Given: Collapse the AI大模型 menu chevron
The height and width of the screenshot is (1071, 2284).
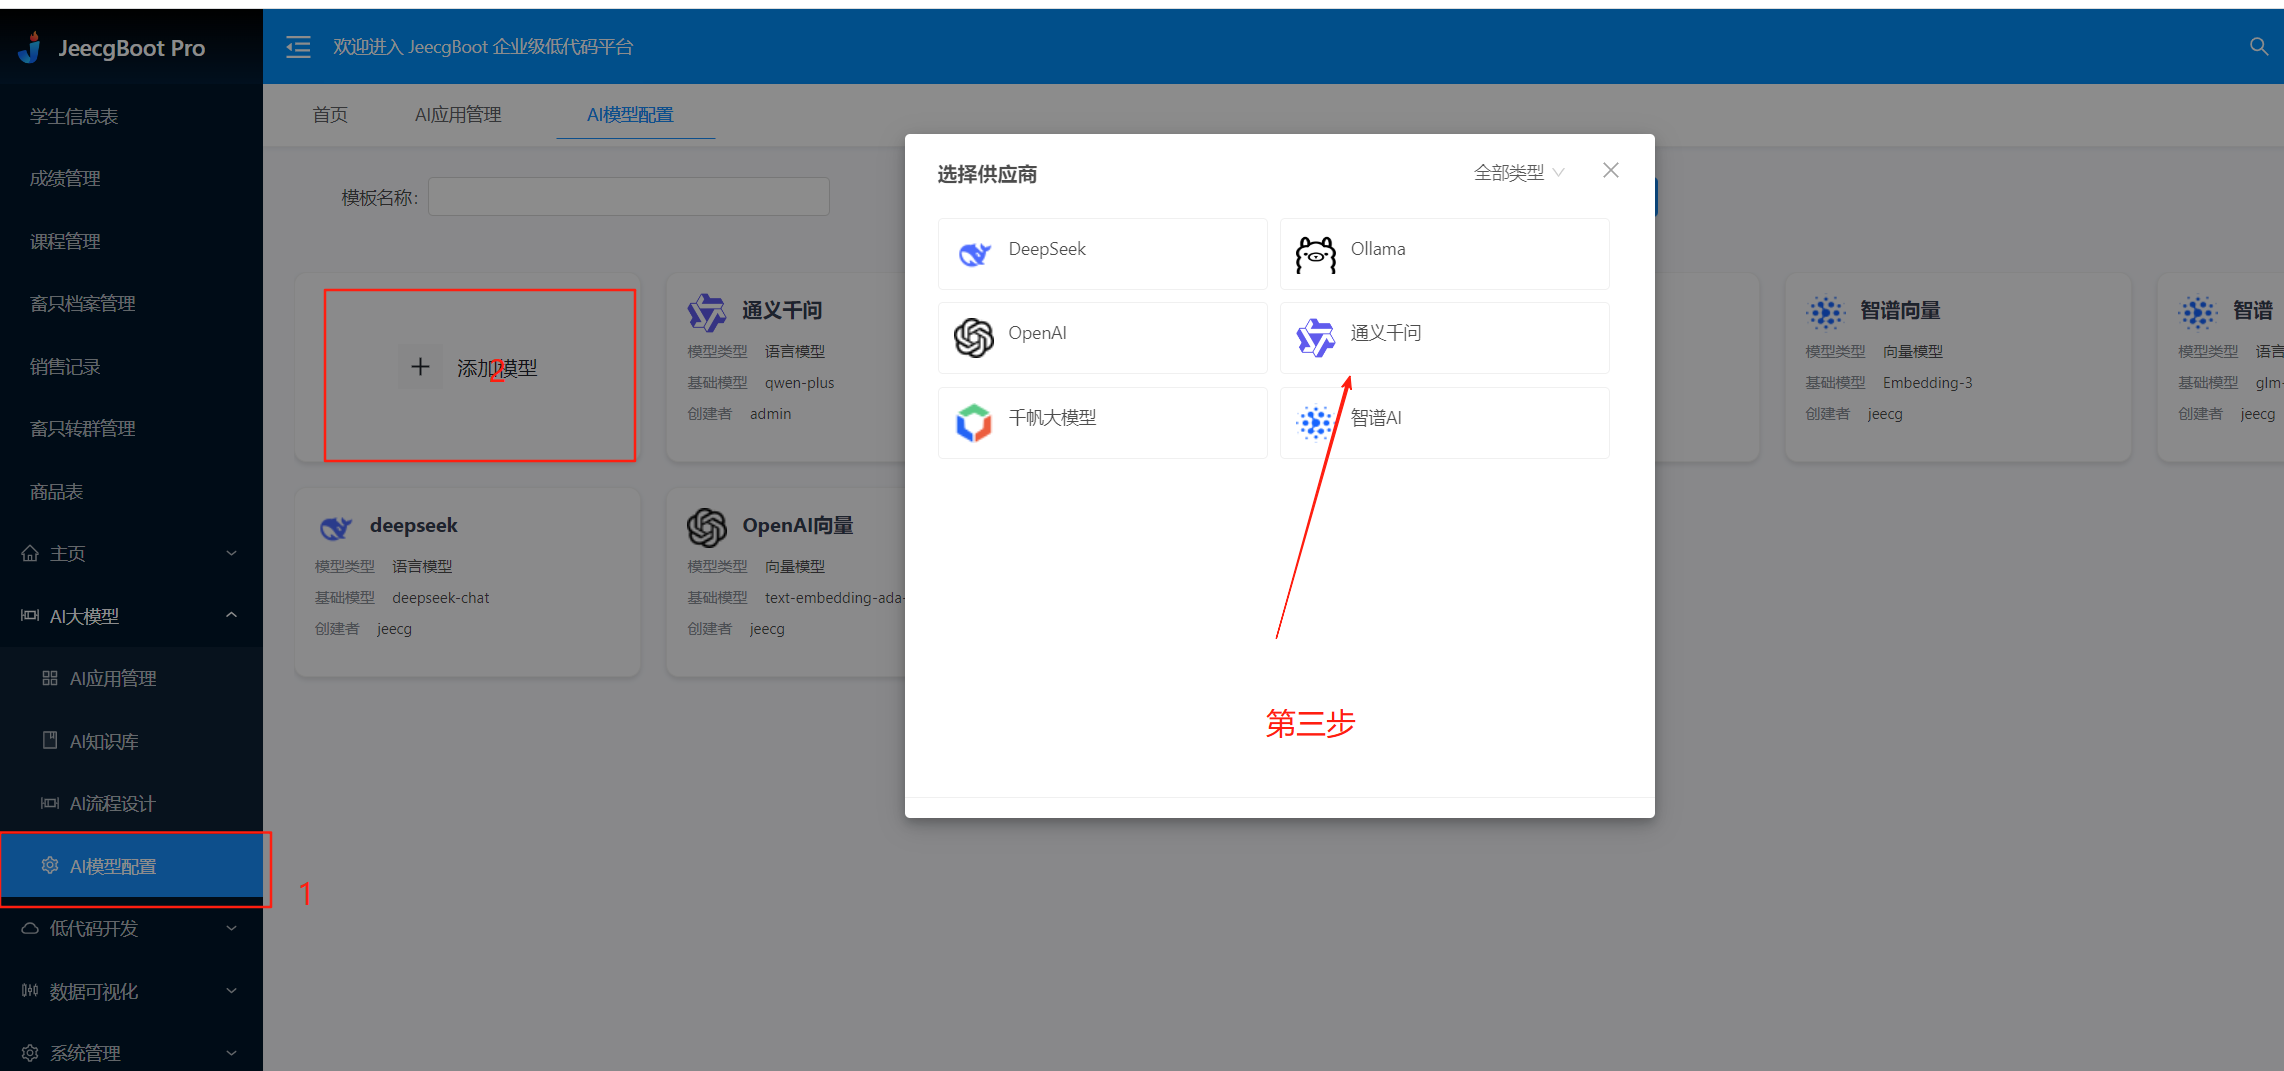Looking at the screenshot, I should click(x=232, y=615).
